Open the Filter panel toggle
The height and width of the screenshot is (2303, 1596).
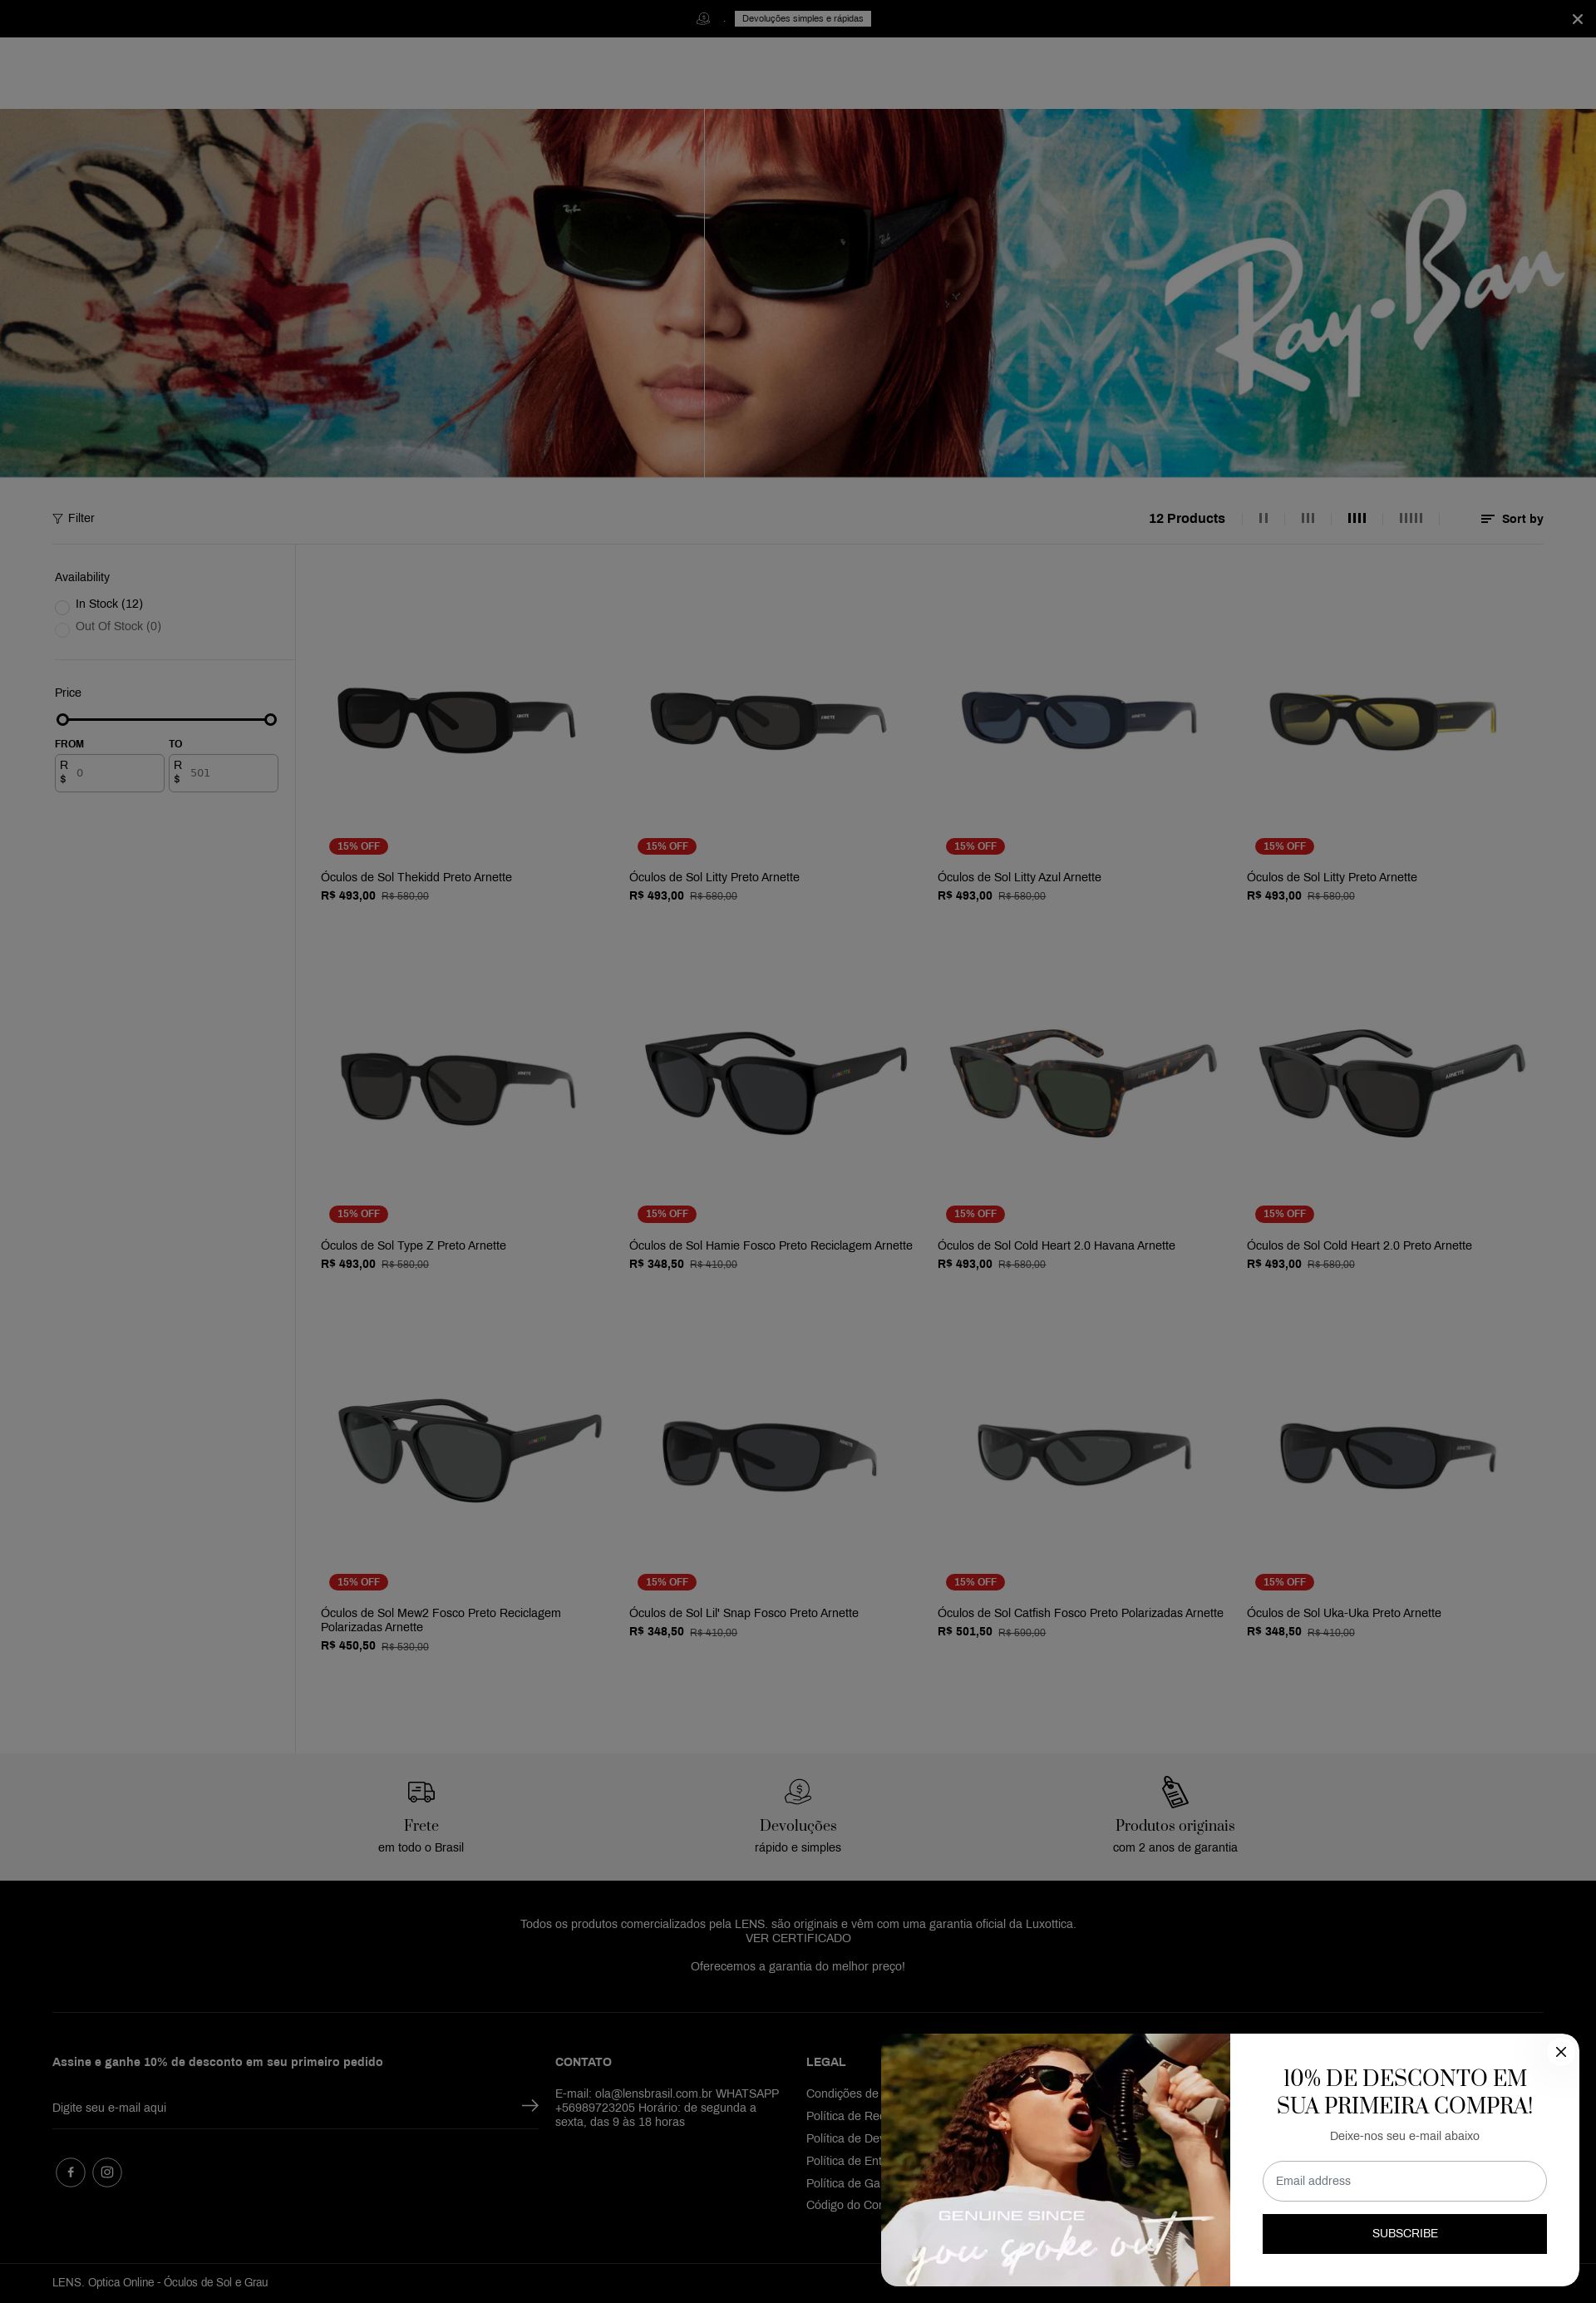pyautogui.click(x=74, y=518)
